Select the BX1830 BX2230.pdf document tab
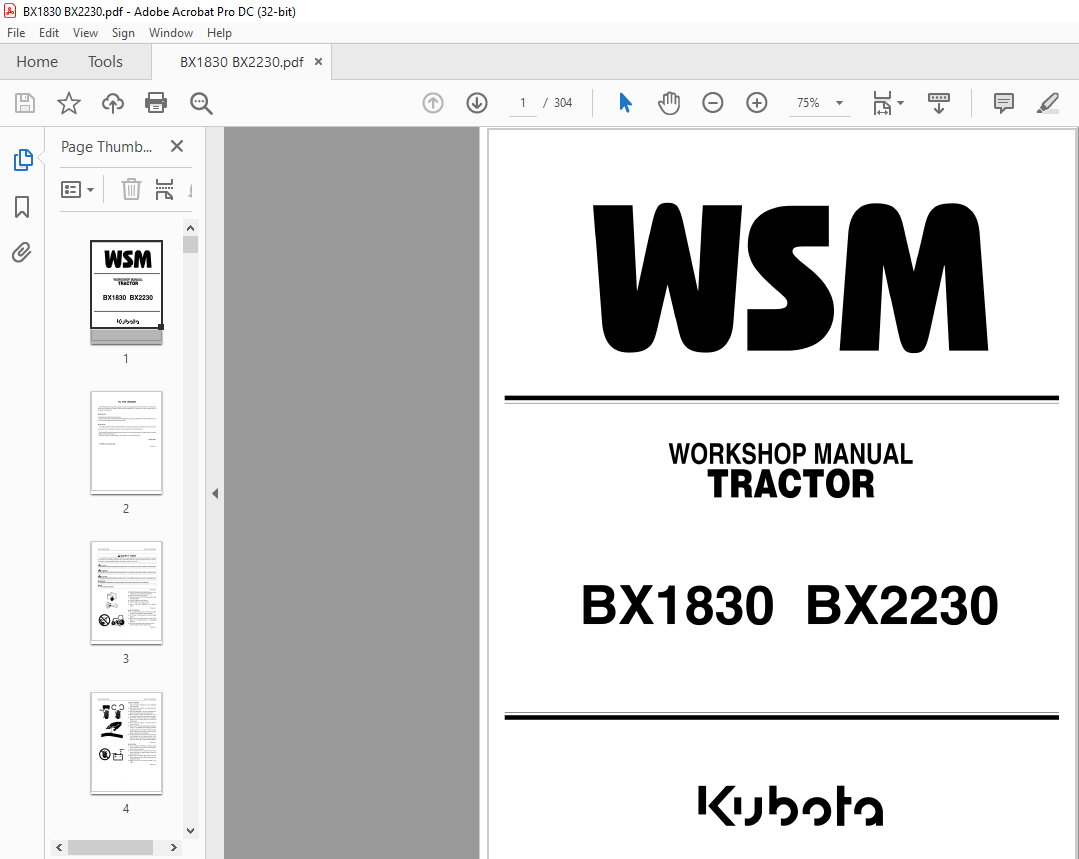 [242, 62]
